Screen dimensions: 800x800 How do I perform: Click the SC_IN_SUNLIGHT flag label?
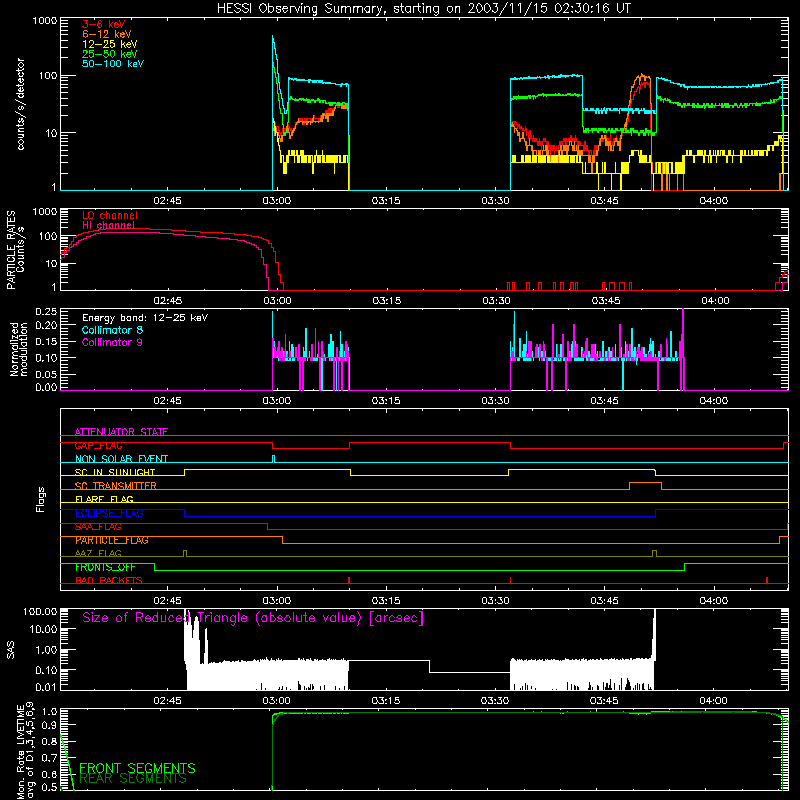point(115,472)
